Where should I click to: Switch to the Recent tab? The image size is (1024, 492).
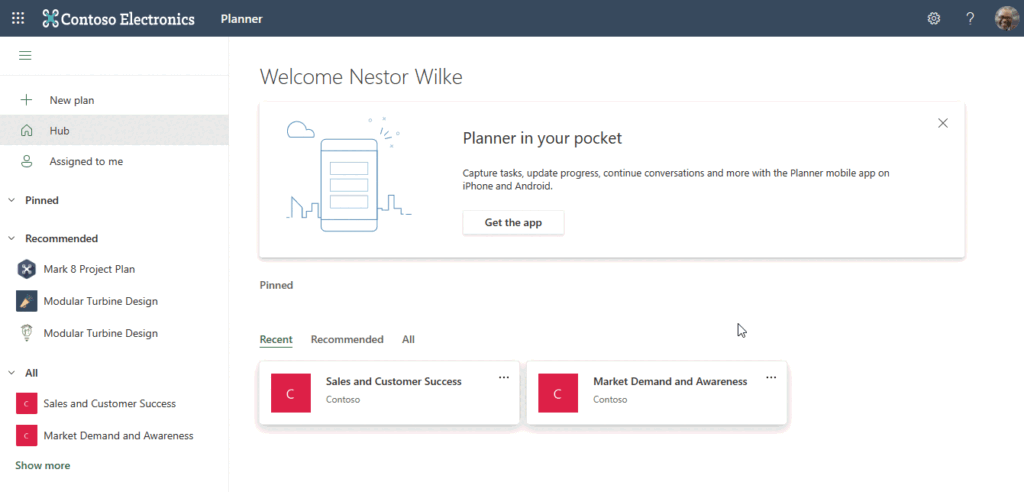[x=276, y=340]
